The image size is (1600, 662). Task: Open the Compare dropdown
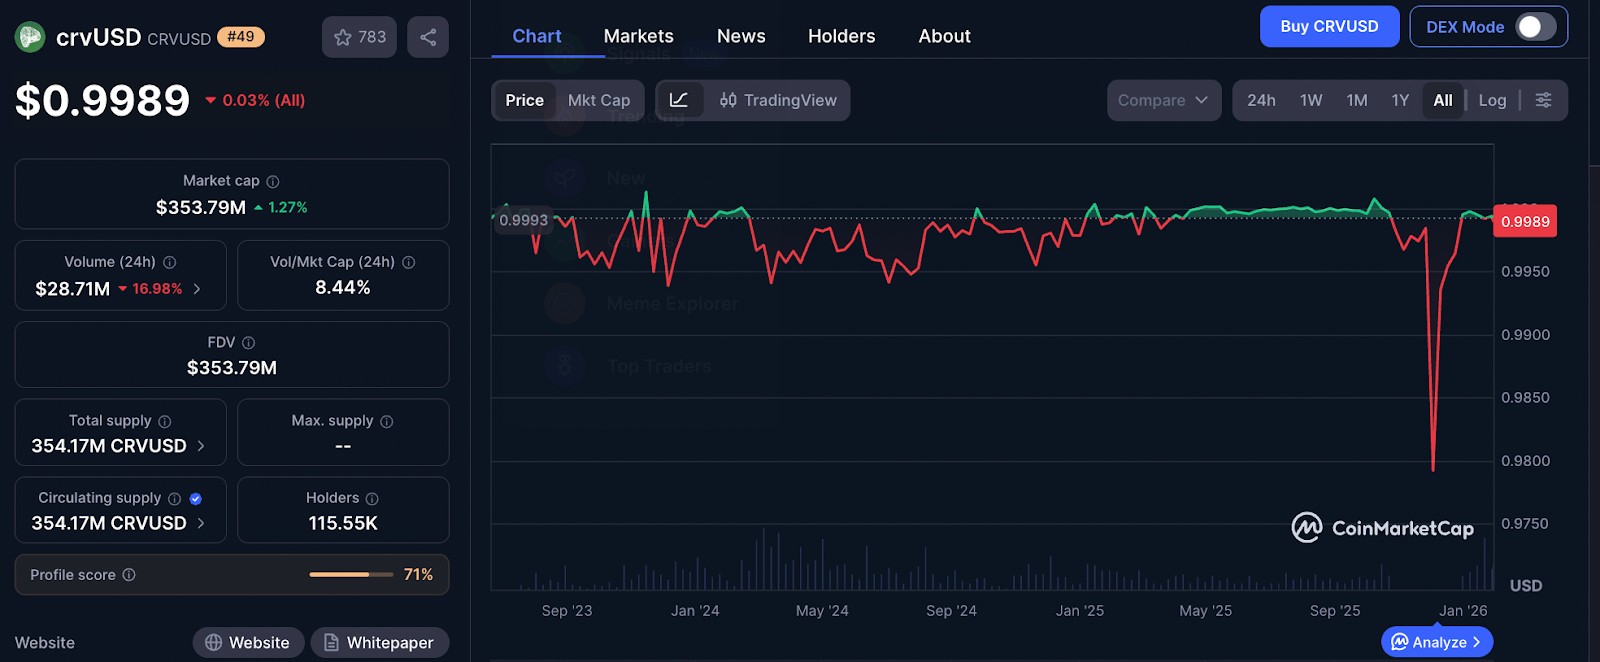(1164, 100)
